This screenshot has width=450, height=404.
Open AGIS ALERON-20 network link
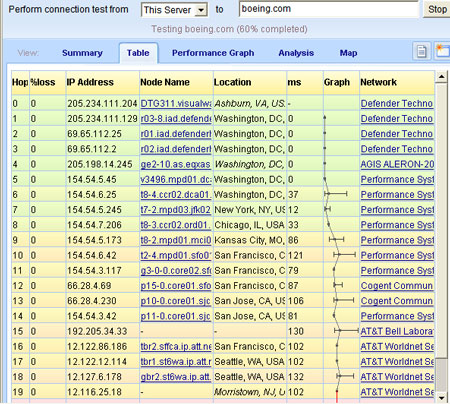click(397, 164)
